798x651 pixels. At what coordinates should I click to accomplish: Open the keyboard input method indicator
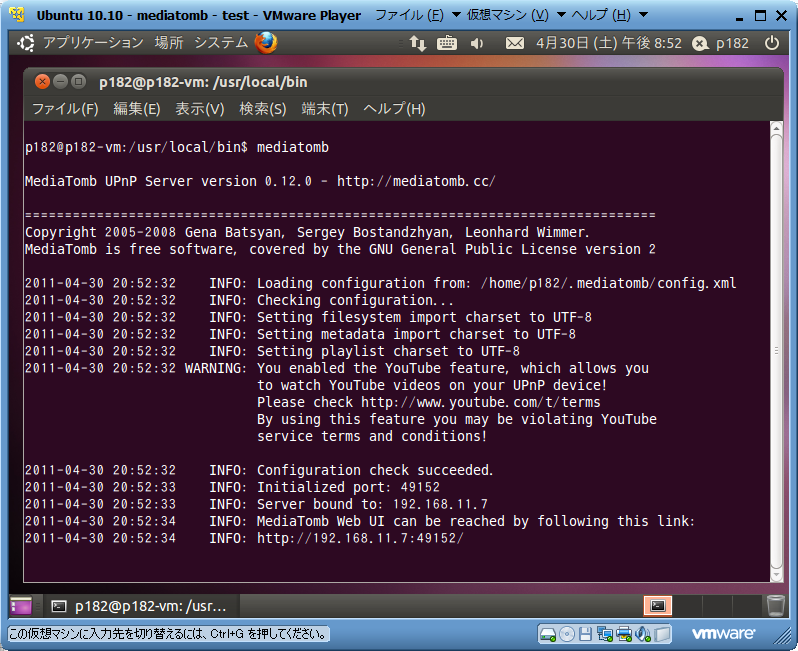click(447, 43)
